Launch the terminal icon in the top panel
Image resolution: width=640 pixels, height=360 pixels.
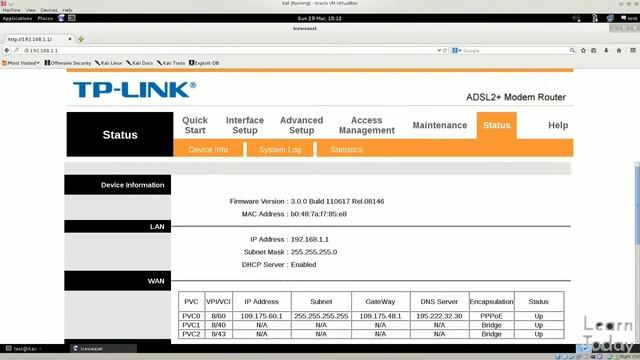pyautogui.click(x=72, y=18)
